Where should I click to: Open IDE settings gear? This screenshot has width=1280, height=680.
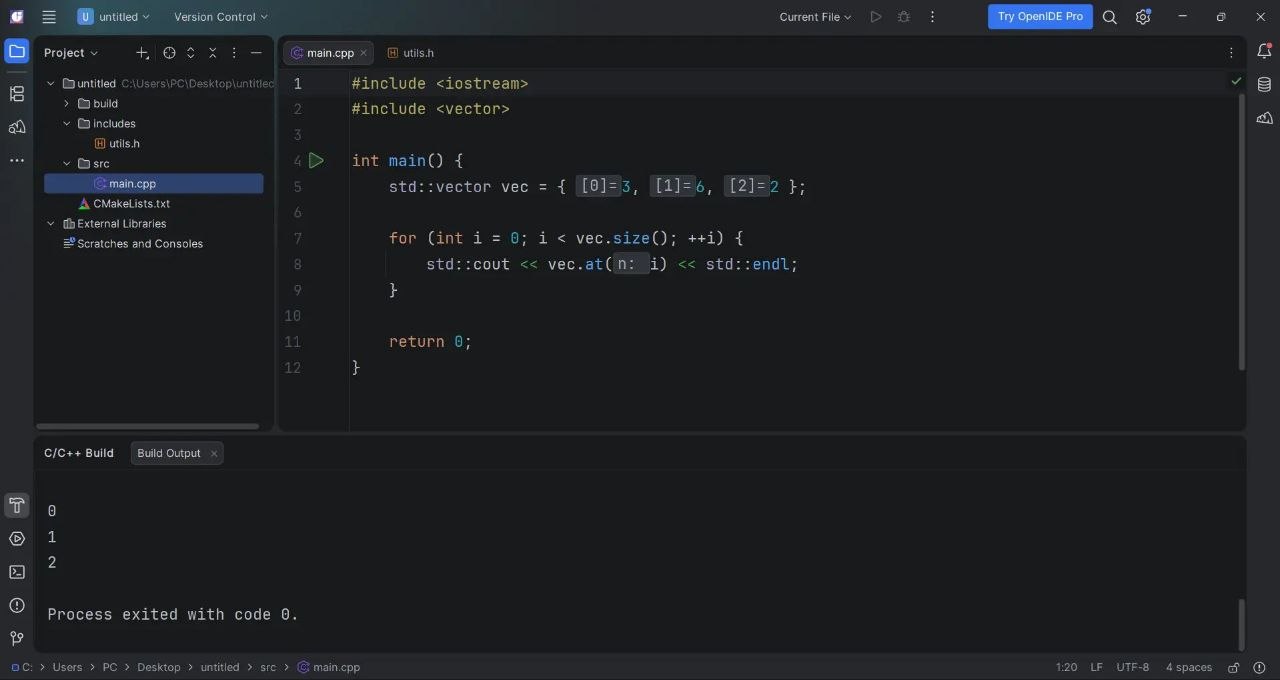coord(1143,17)
